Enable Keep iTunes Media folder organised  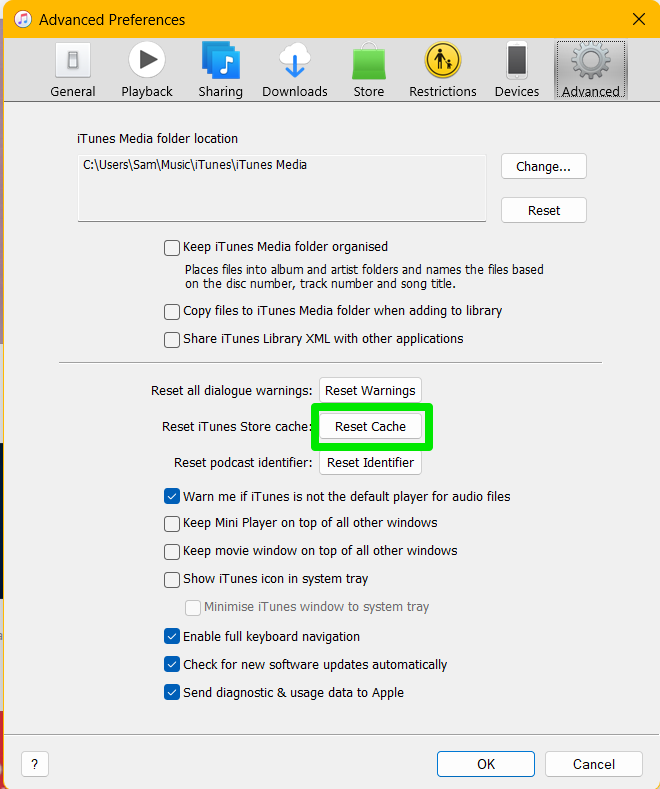click(x=172, y=248)
